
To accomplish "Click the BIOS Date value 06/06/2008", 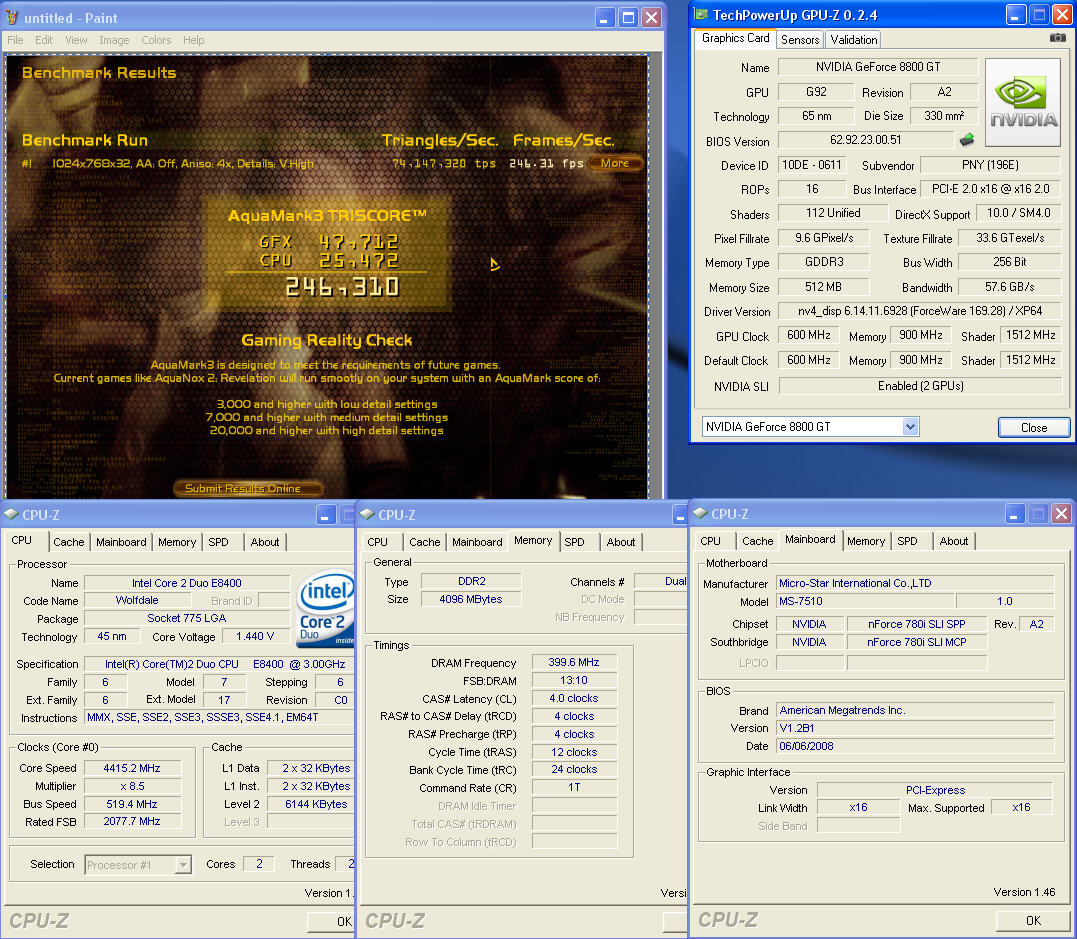I will coord(915,746).
